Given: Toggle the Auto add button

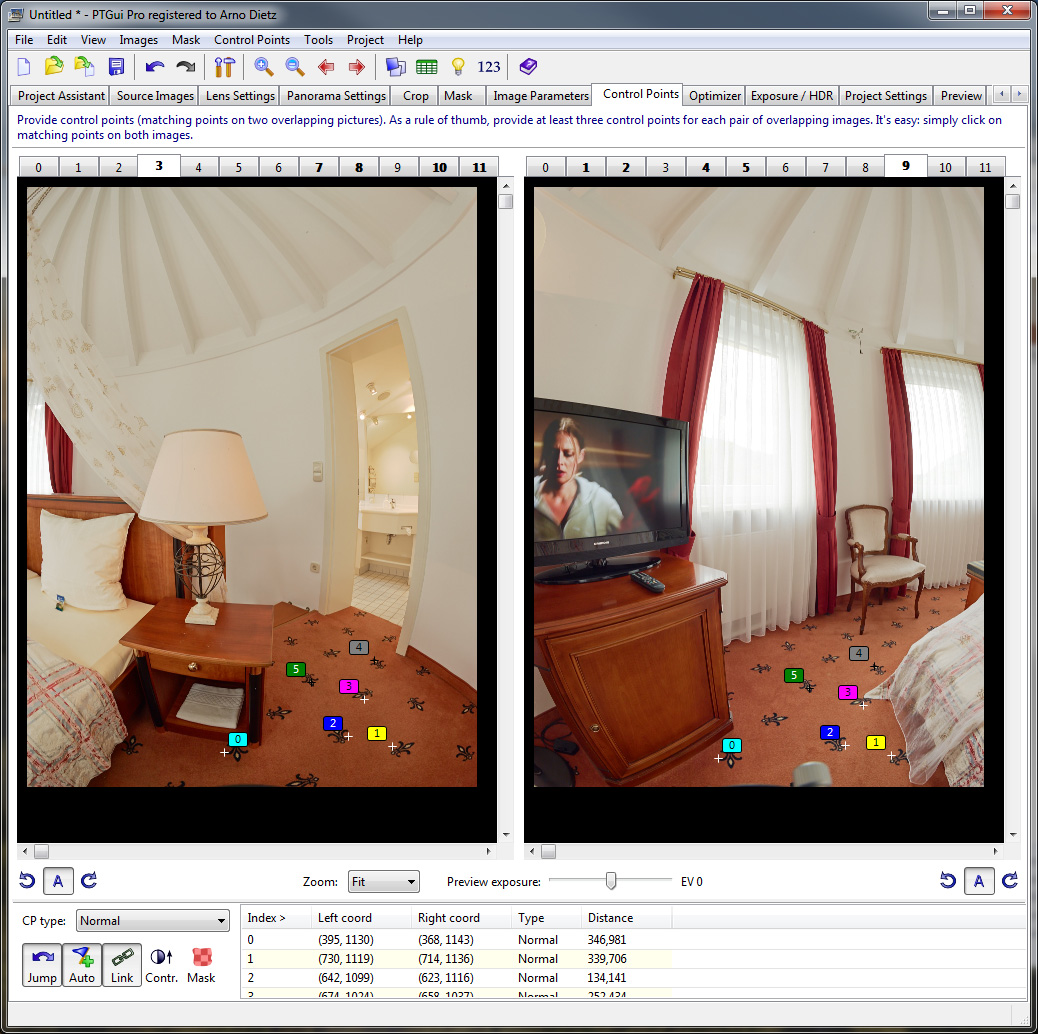Looking at the screenshot, I should [x=82, y=965].
